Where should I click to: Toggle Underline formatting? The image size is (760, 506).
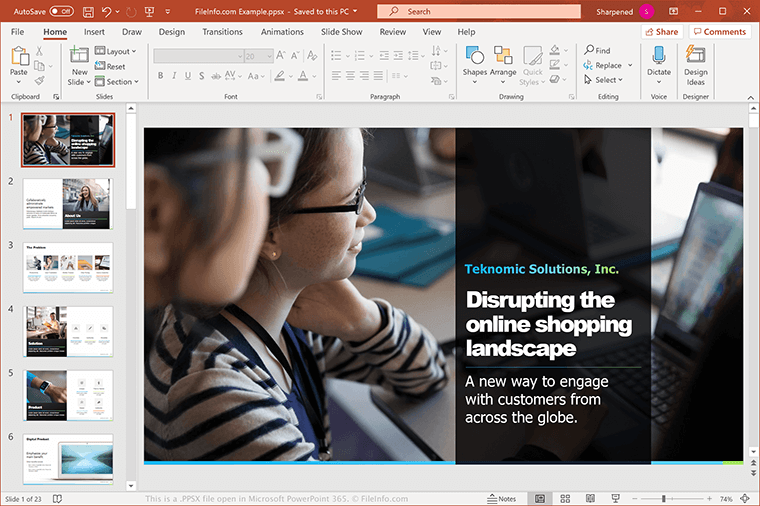(188, 76)
